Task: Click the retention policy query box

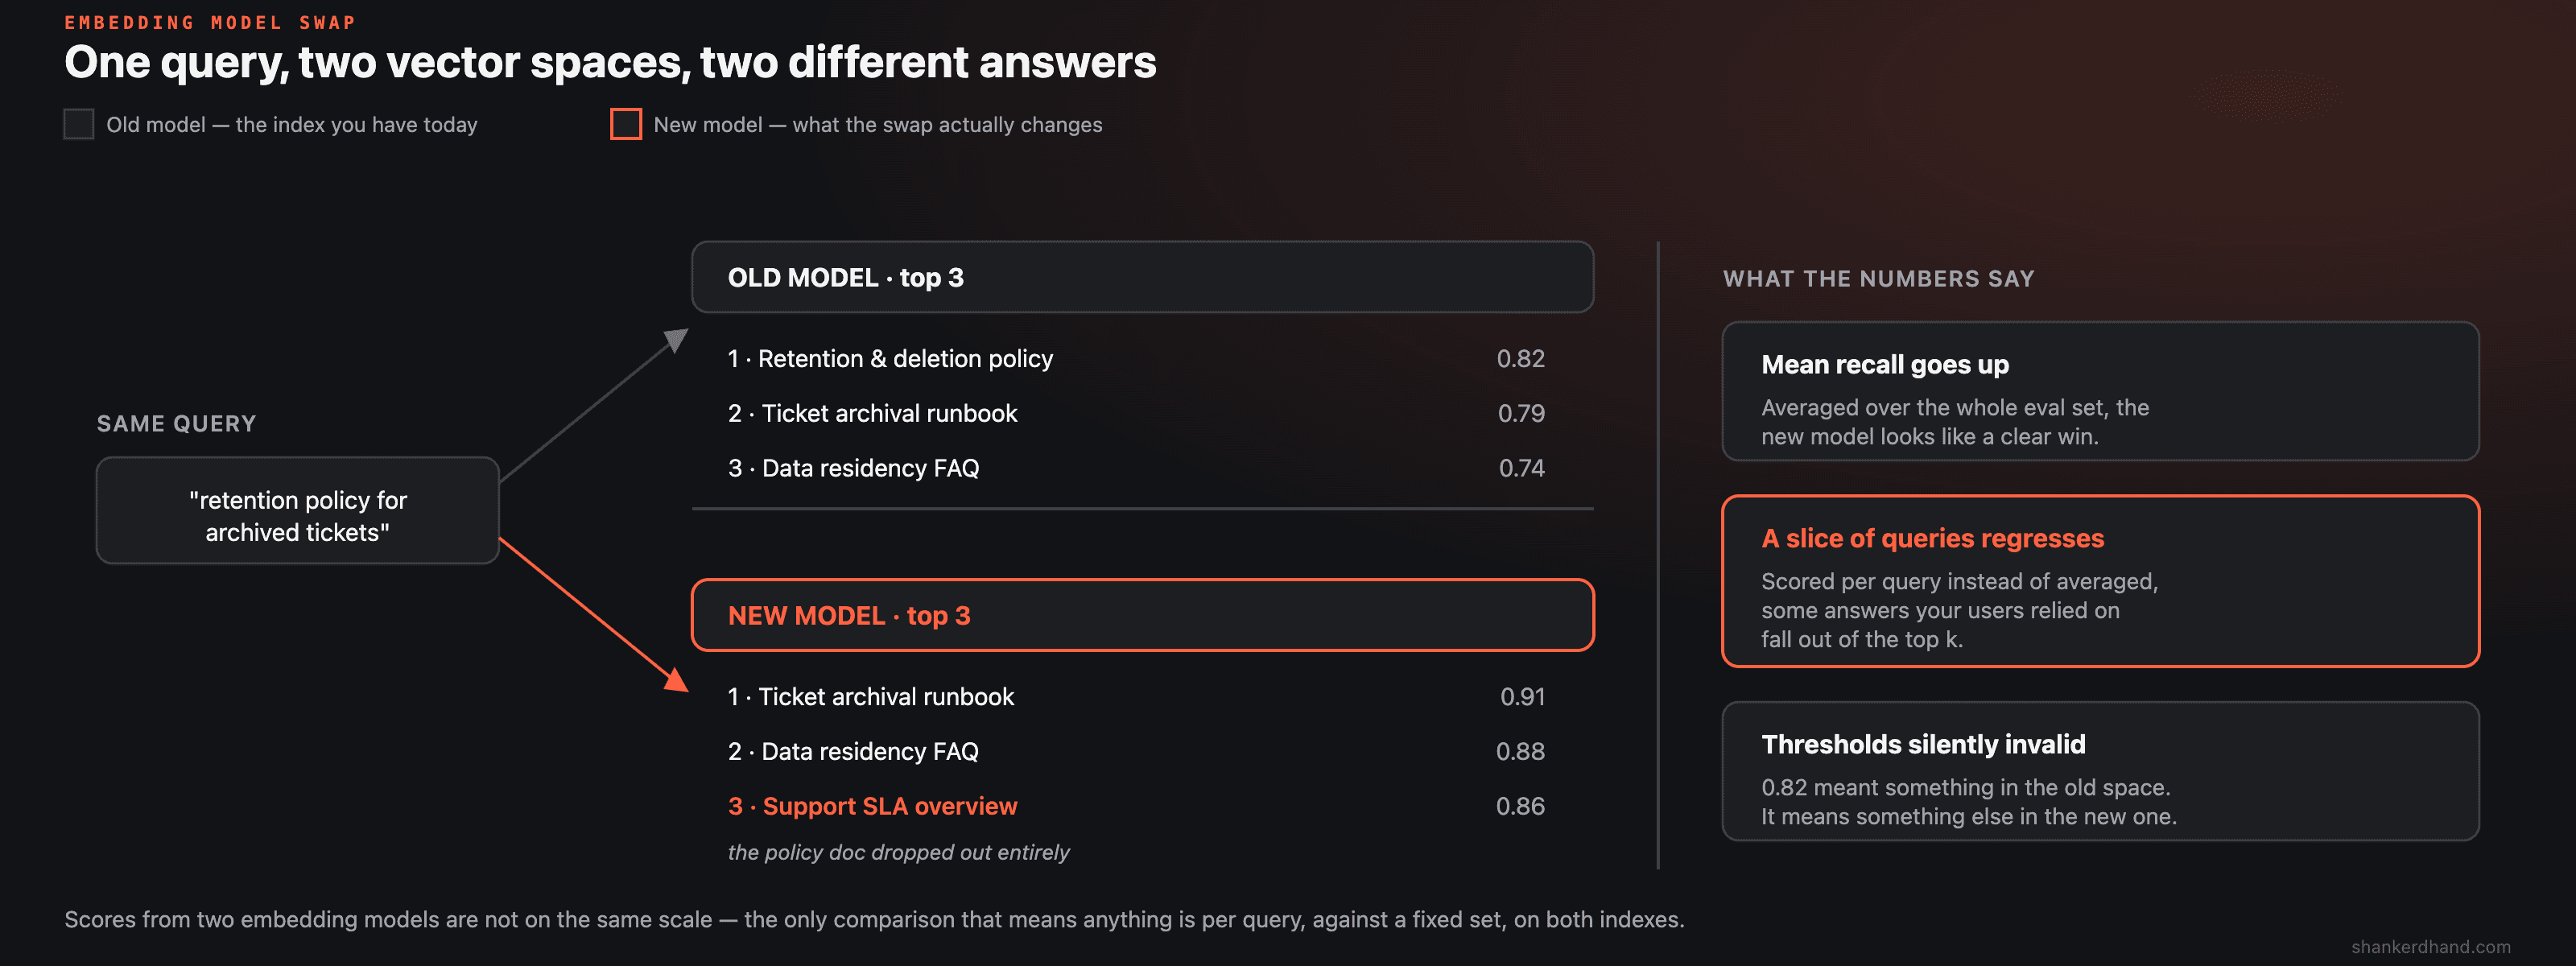Action: [x=298, y=511]
